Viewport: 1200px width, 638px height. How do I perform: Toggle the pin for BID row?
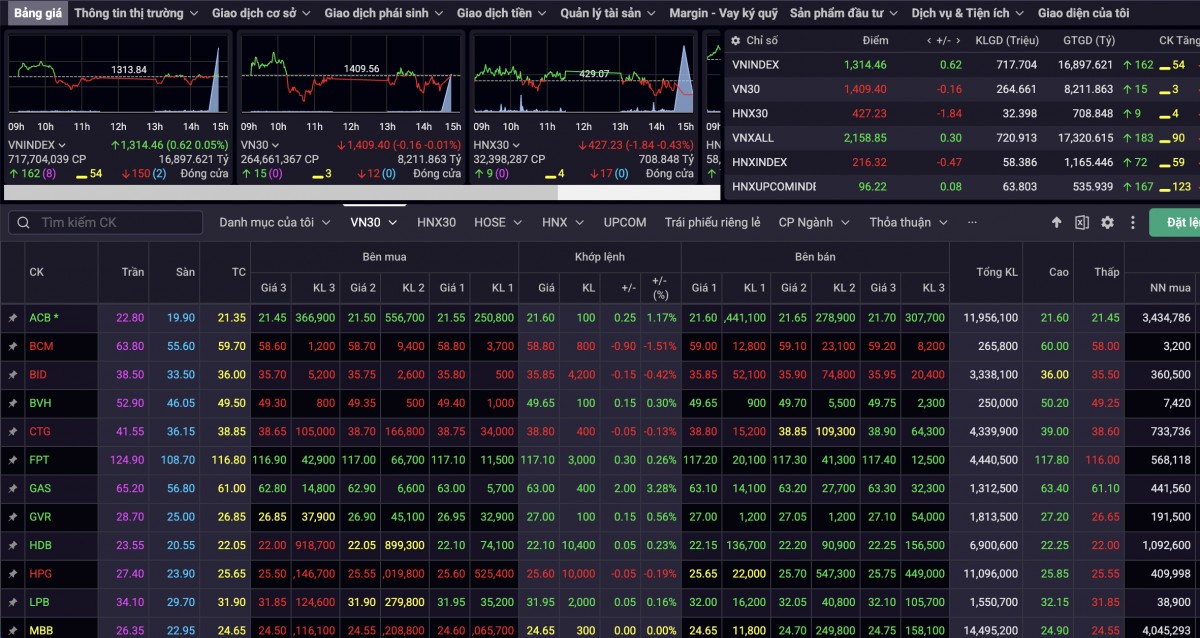pyautogui.click(x=13, y=375)
